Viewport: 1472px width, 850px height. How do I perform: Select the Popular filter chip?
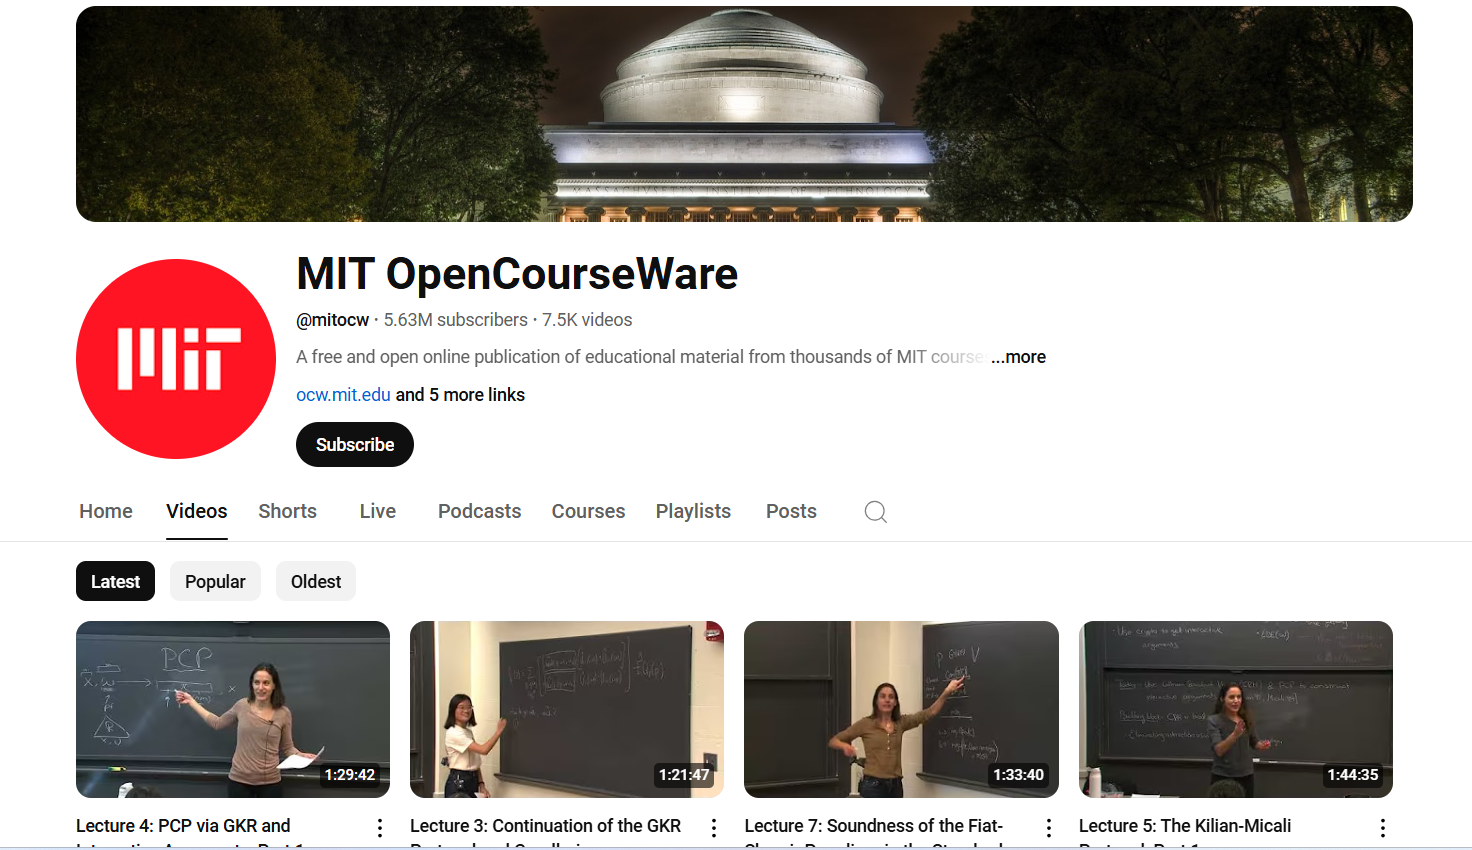point(215,581)
